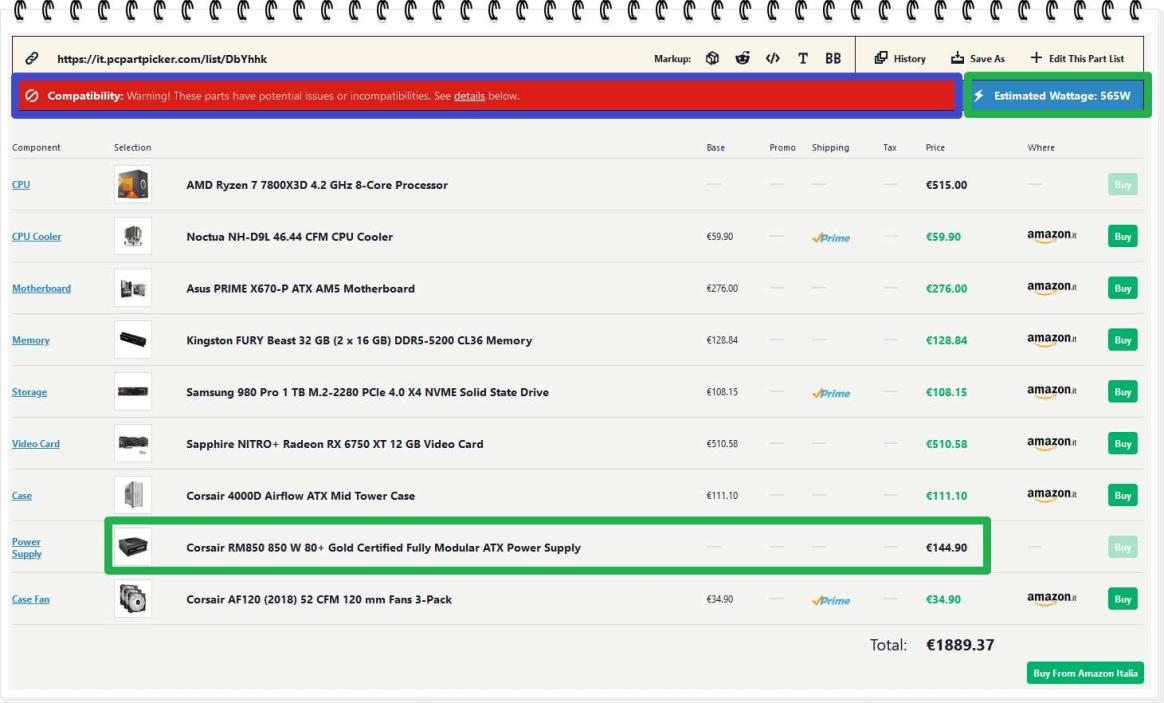Click the Corsair 4000D Airflow case thumbnail
This screenshot has height=703, width=1164.
pos(133,496)
